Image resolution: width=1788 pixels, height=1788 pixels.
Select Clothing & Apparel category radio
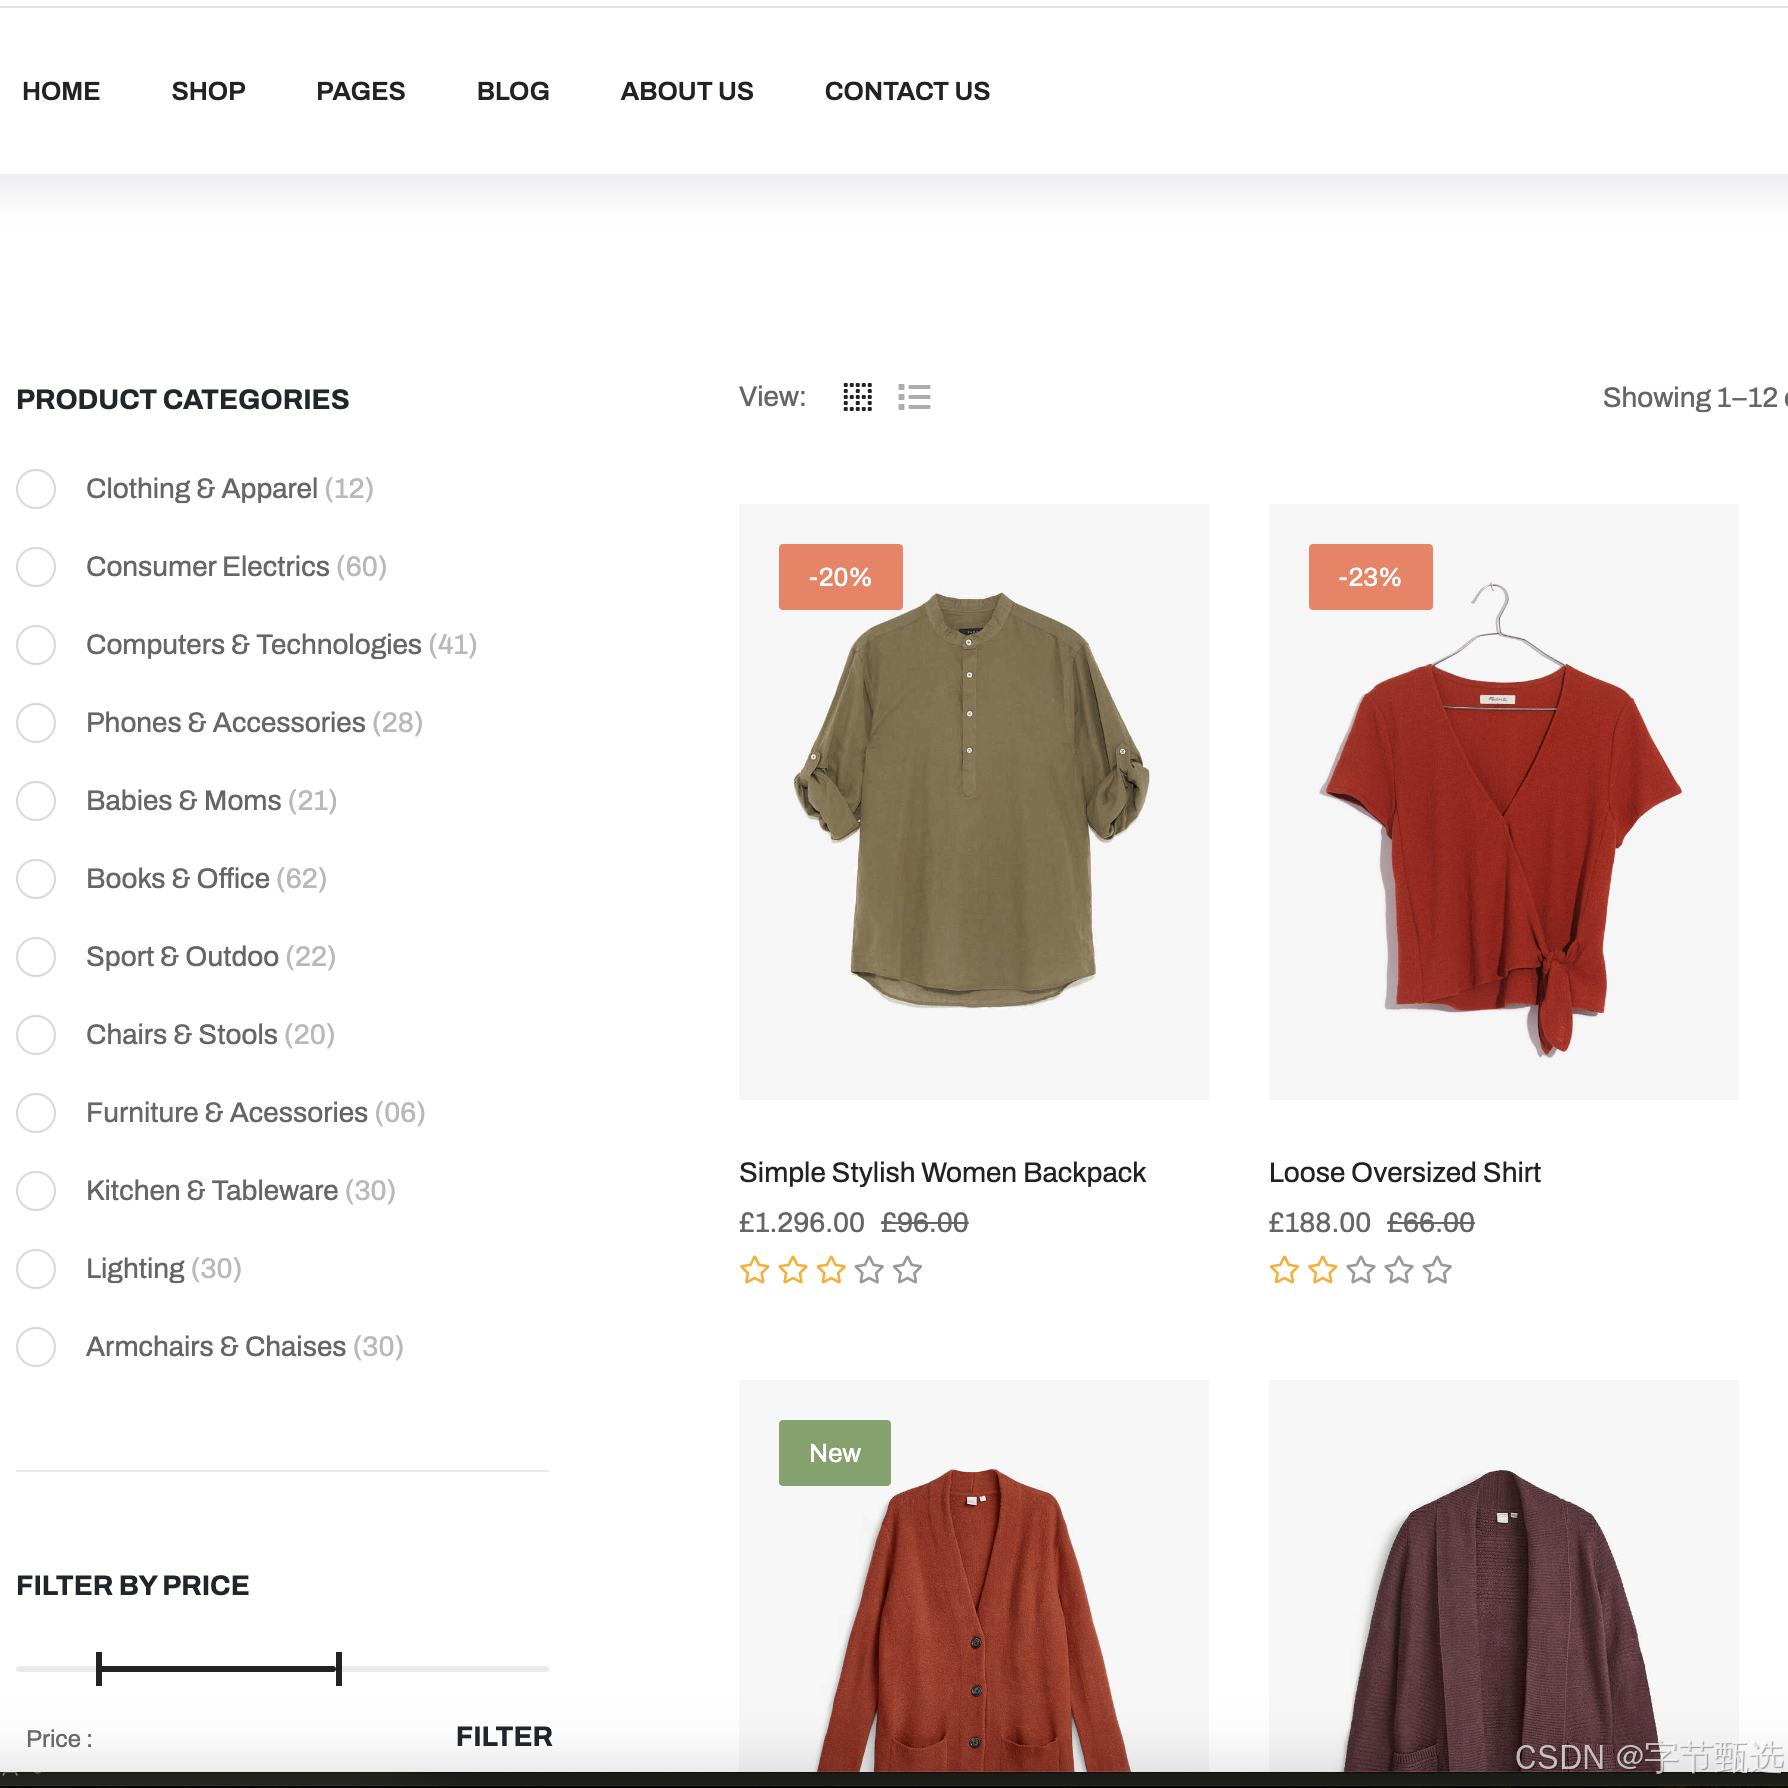36,489
